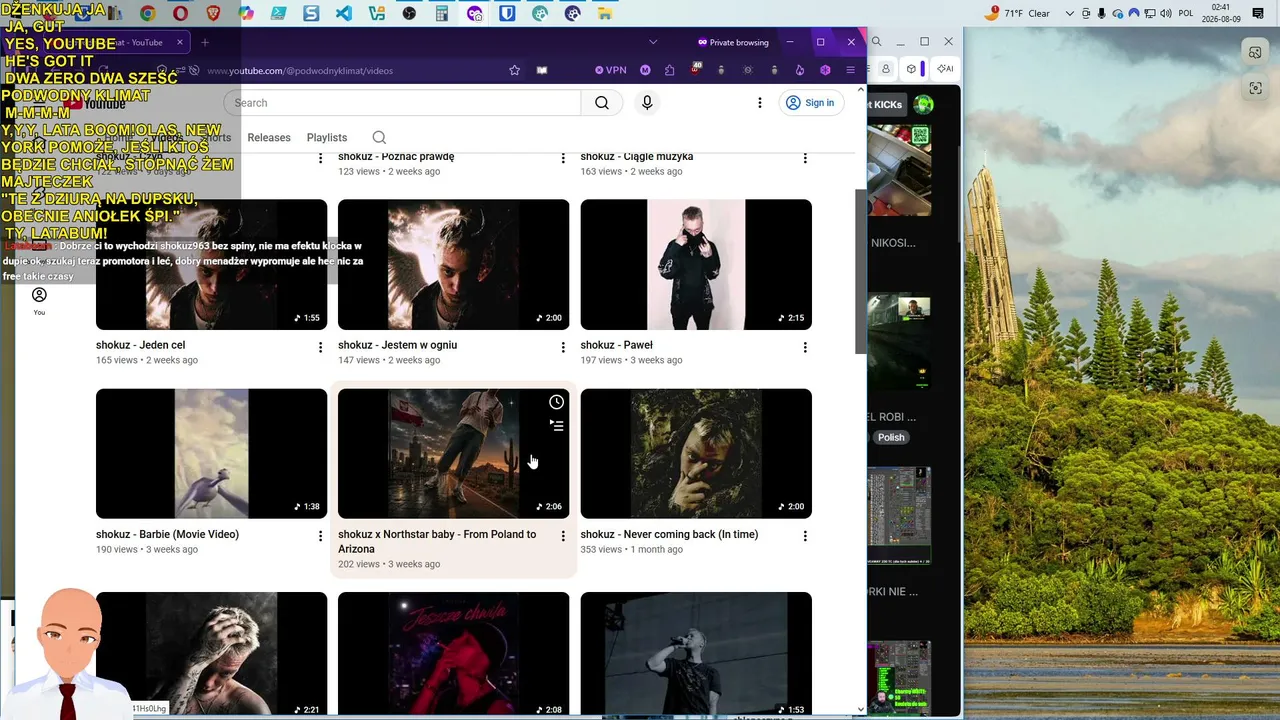Image resolution: width=1280 pixels, height=720 pixels.
Task: Open the browser hamburger menu
Action: pyautogui.click(x=851, y=70)
